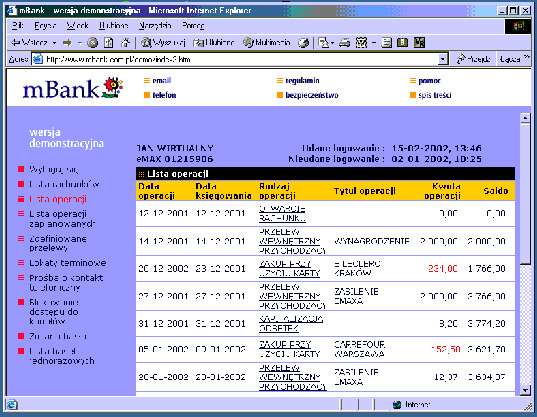
Task: Open Zdefiniowane przelewy in the sidebar
Action: 58,243
